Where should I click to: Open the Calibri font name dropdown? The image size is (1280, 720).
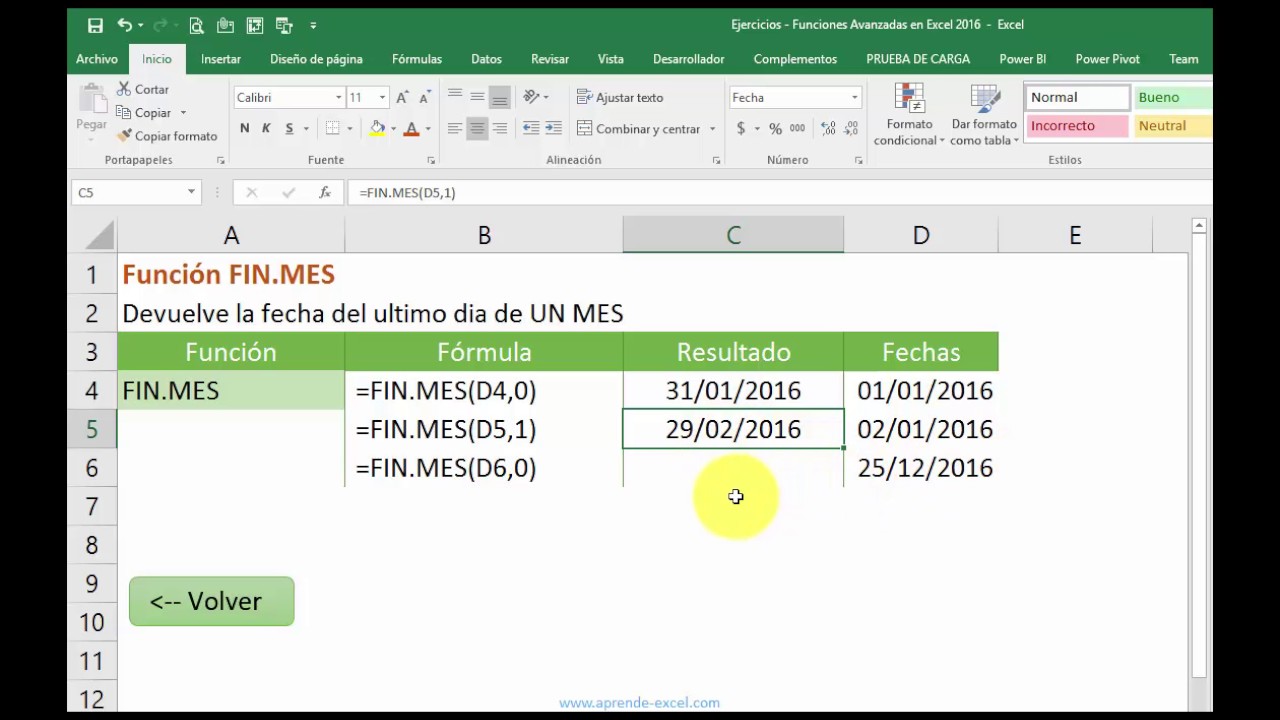(338, 98)
